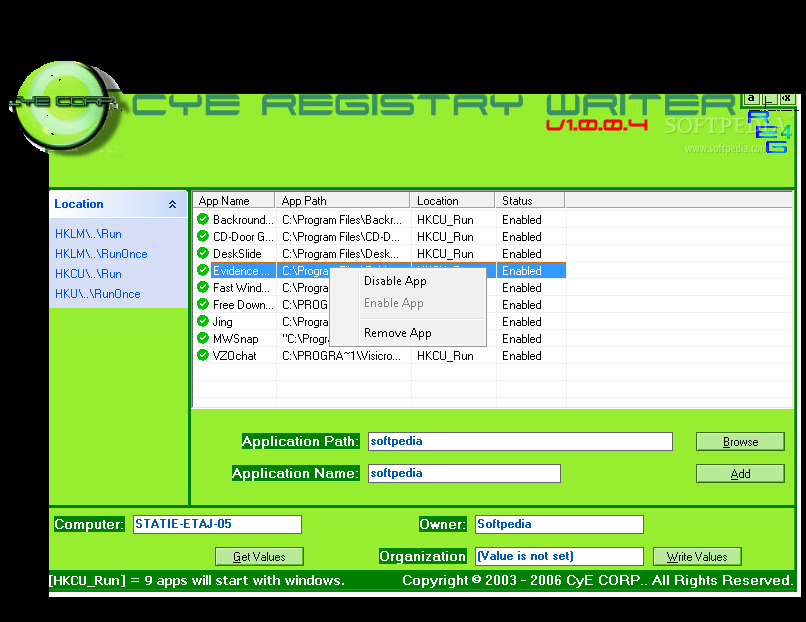Click the C:\Program Files\Desk... path cell
Viewport: 806px width, 622px height.
[340, 254]
